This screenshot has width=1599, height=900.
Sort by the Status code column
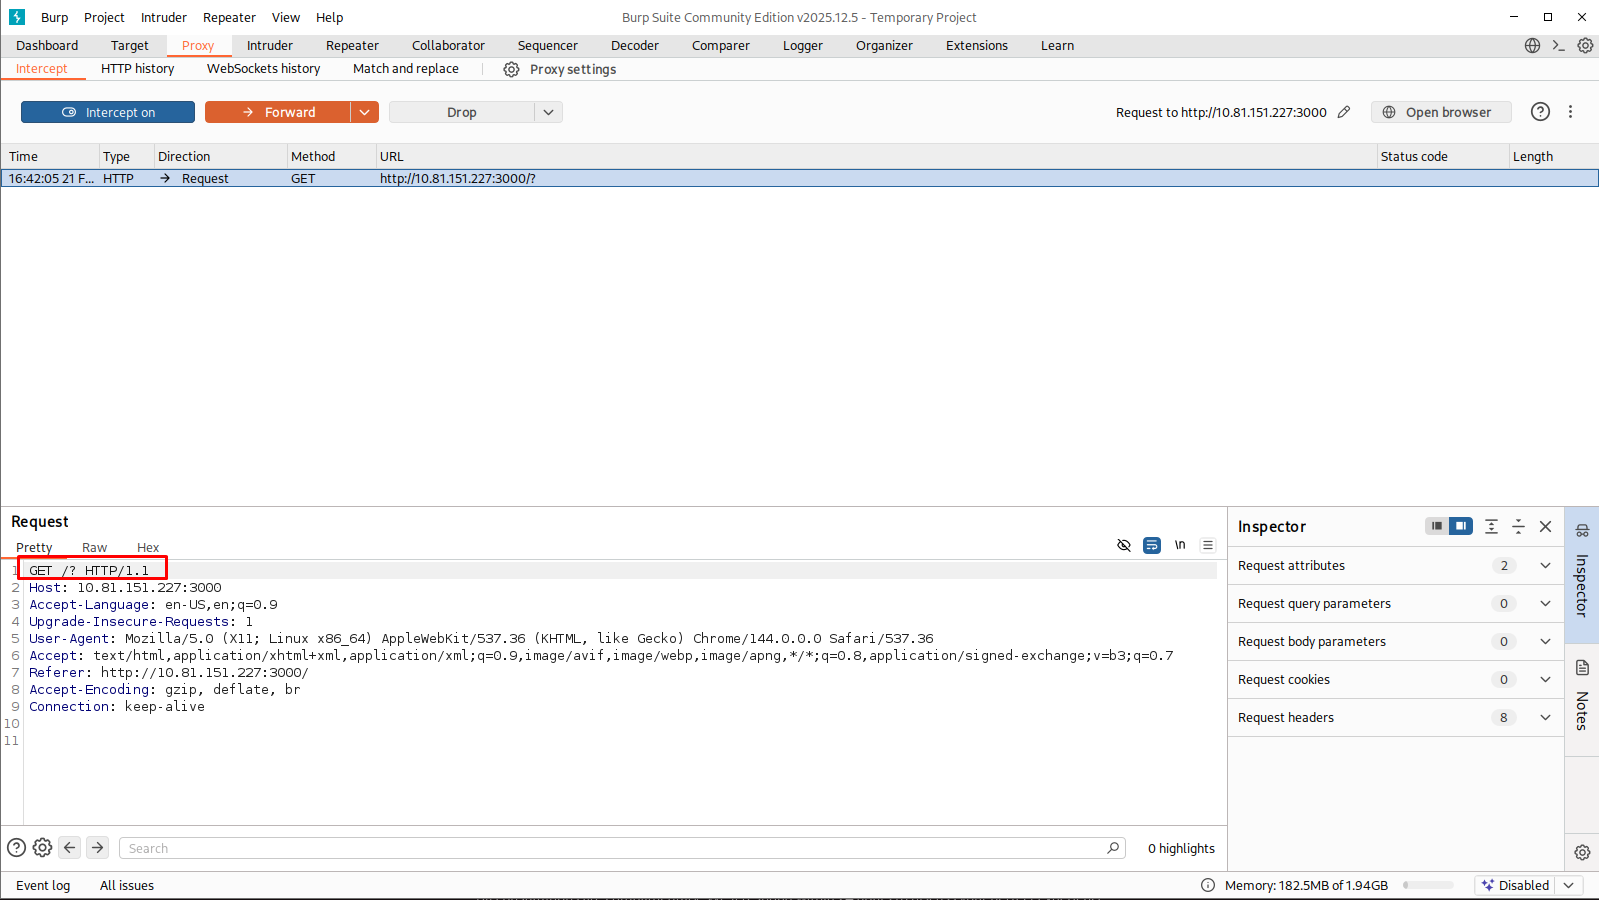(x=1442, y=156)
